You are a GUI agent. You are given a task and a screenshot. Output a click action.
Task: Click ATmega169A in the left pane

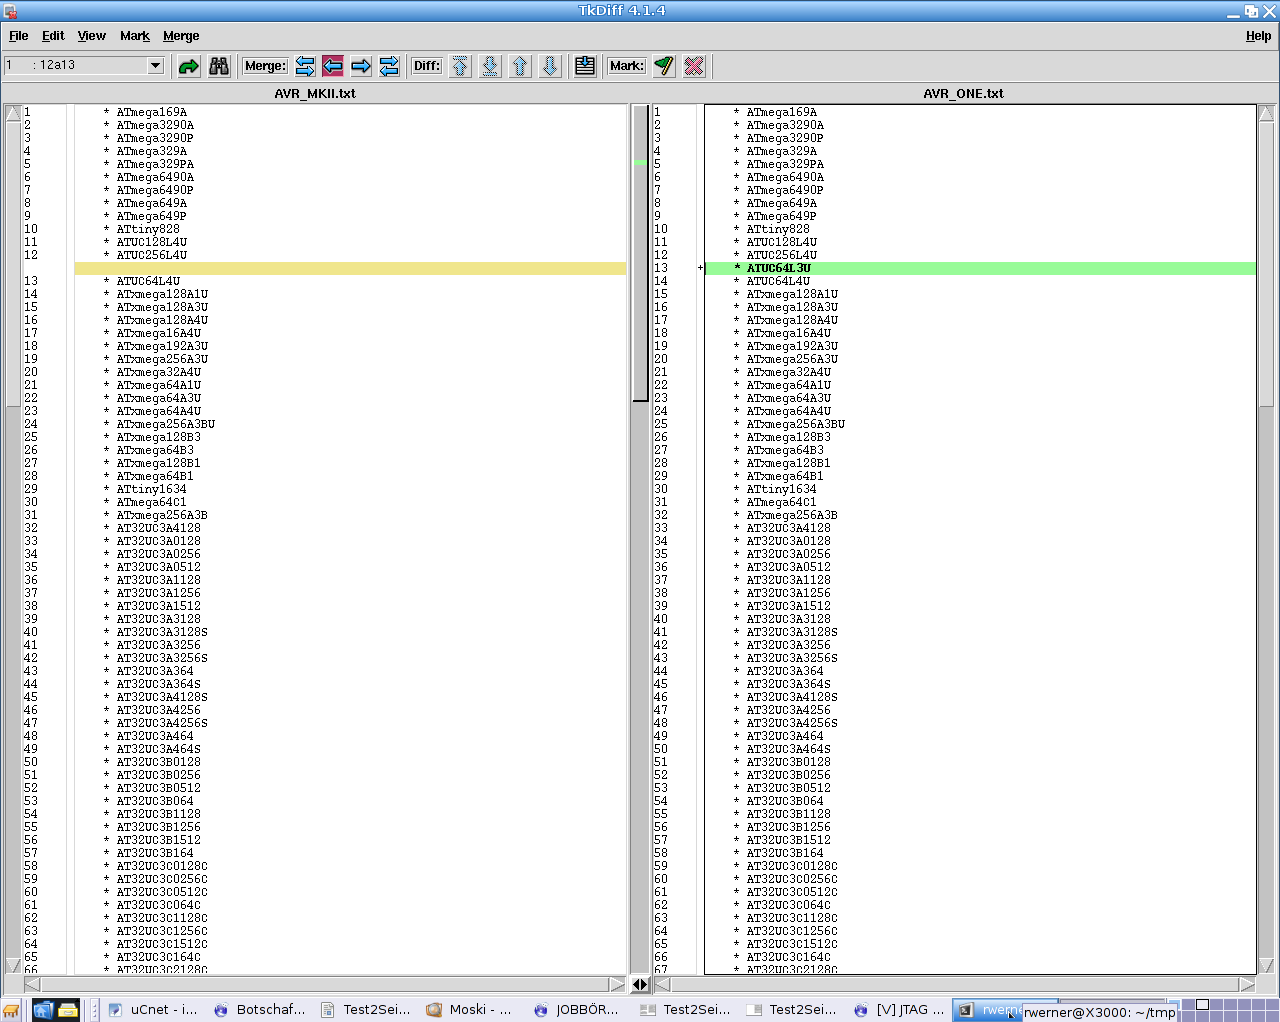(x=151, y=112)
